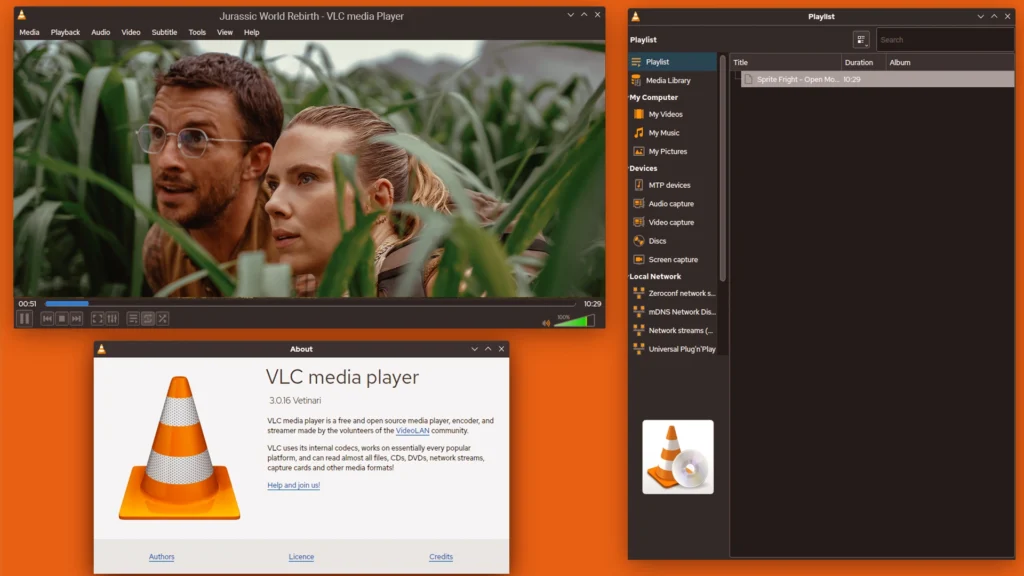The width and height of the screenshot is (1024, 576).
Task: Select Audio capture entry
Action: pos(673,204)
